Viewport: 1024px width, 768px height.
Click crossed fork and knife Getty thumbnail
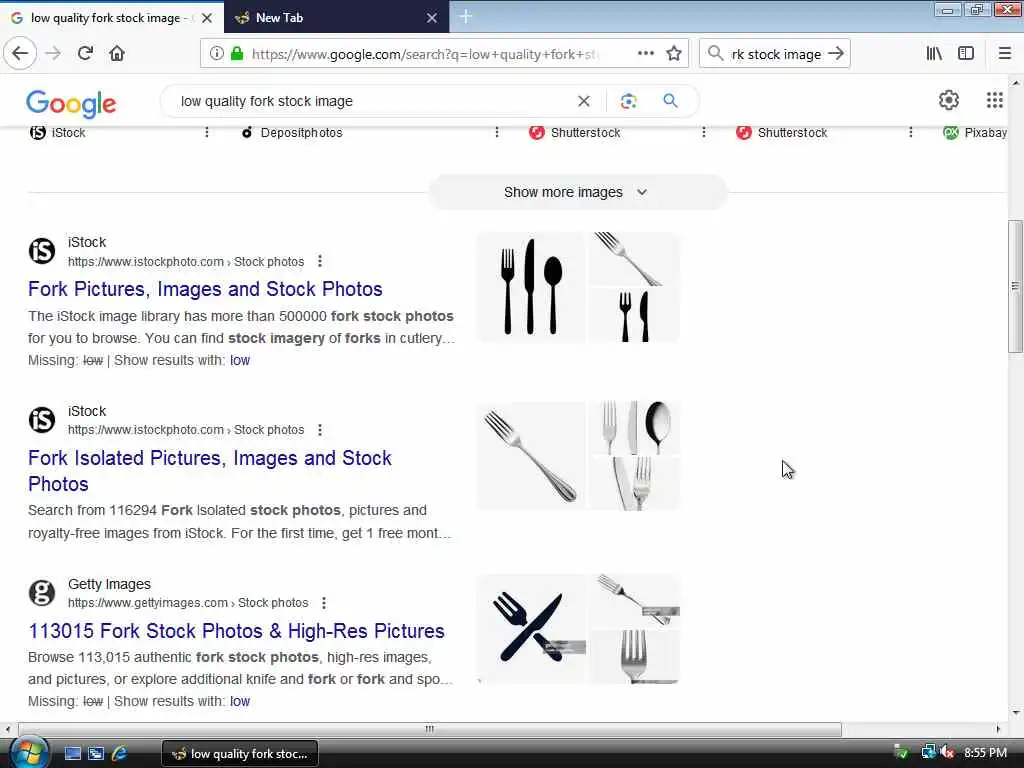tap(531, 629)
